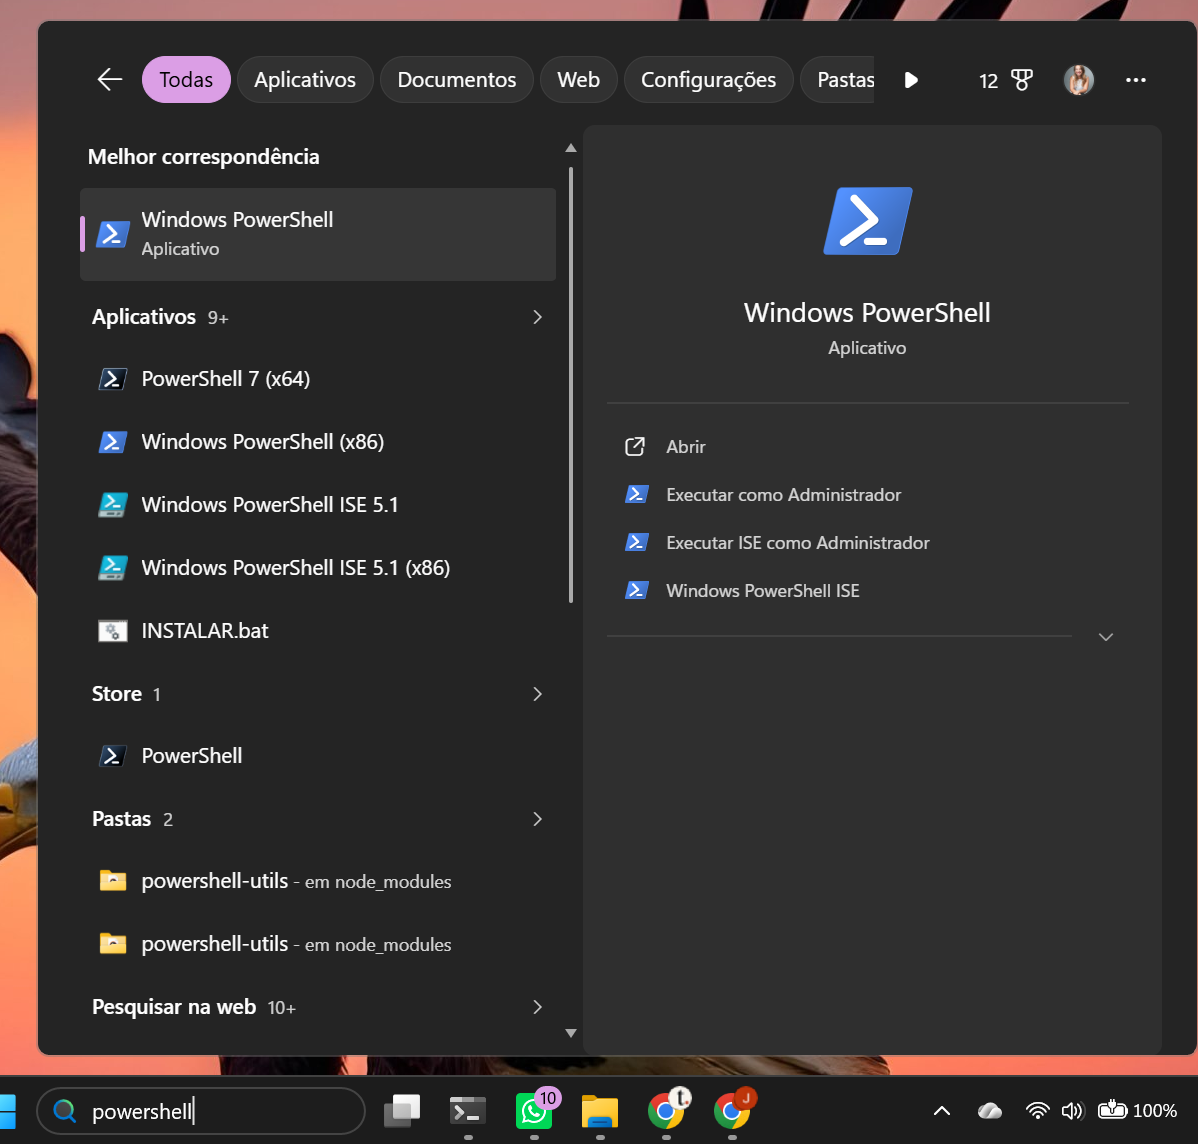The width and height of the screenshot is (1198, 1144).
Task: Click the PowerShell 7 (x64) icon
Action: tap(112, 379)
